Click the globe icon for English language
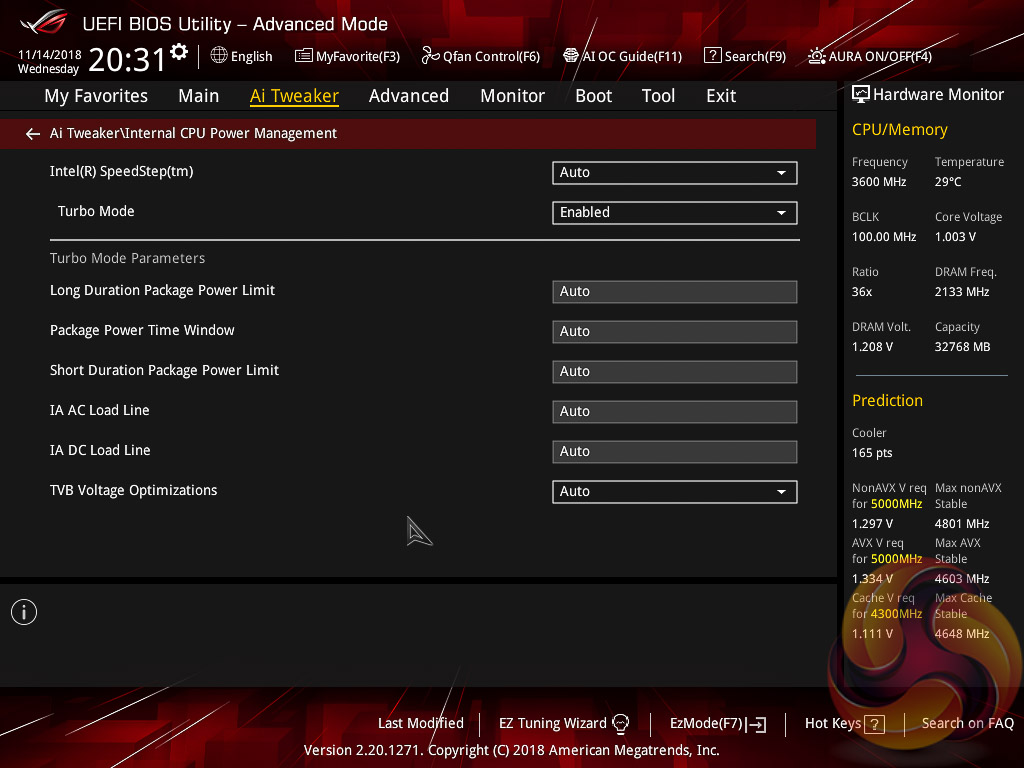 219,56
